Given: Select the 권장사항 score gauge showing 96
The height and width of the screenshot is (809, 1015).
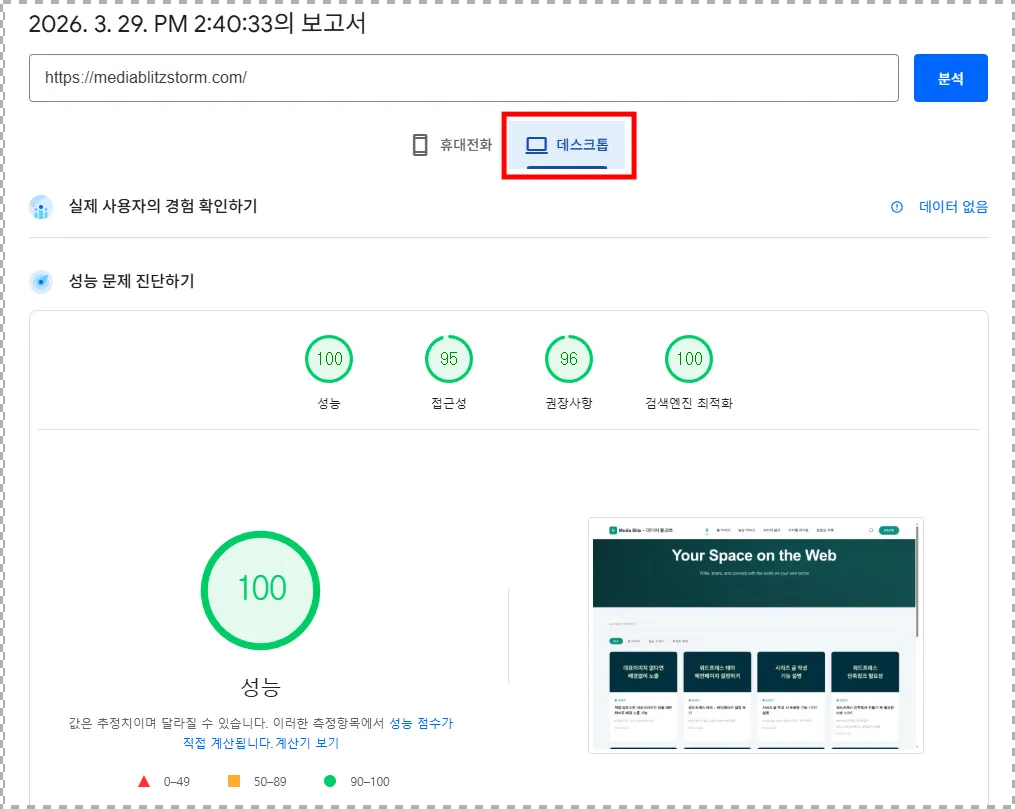Looking at the screenshot, I should click(568, 358).
